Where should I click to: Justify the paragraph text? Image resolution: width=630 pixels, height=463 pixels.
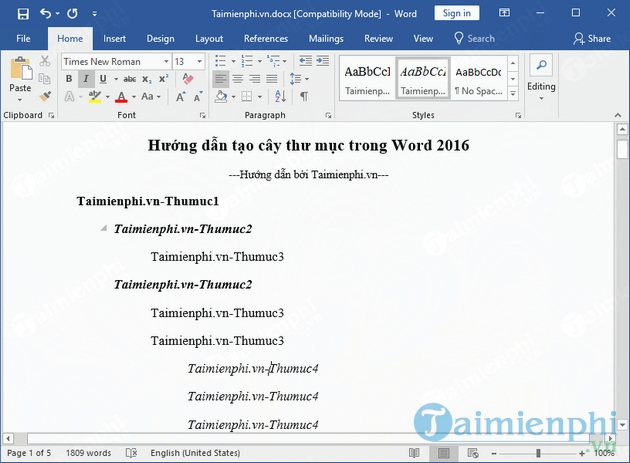pos(272,79)
